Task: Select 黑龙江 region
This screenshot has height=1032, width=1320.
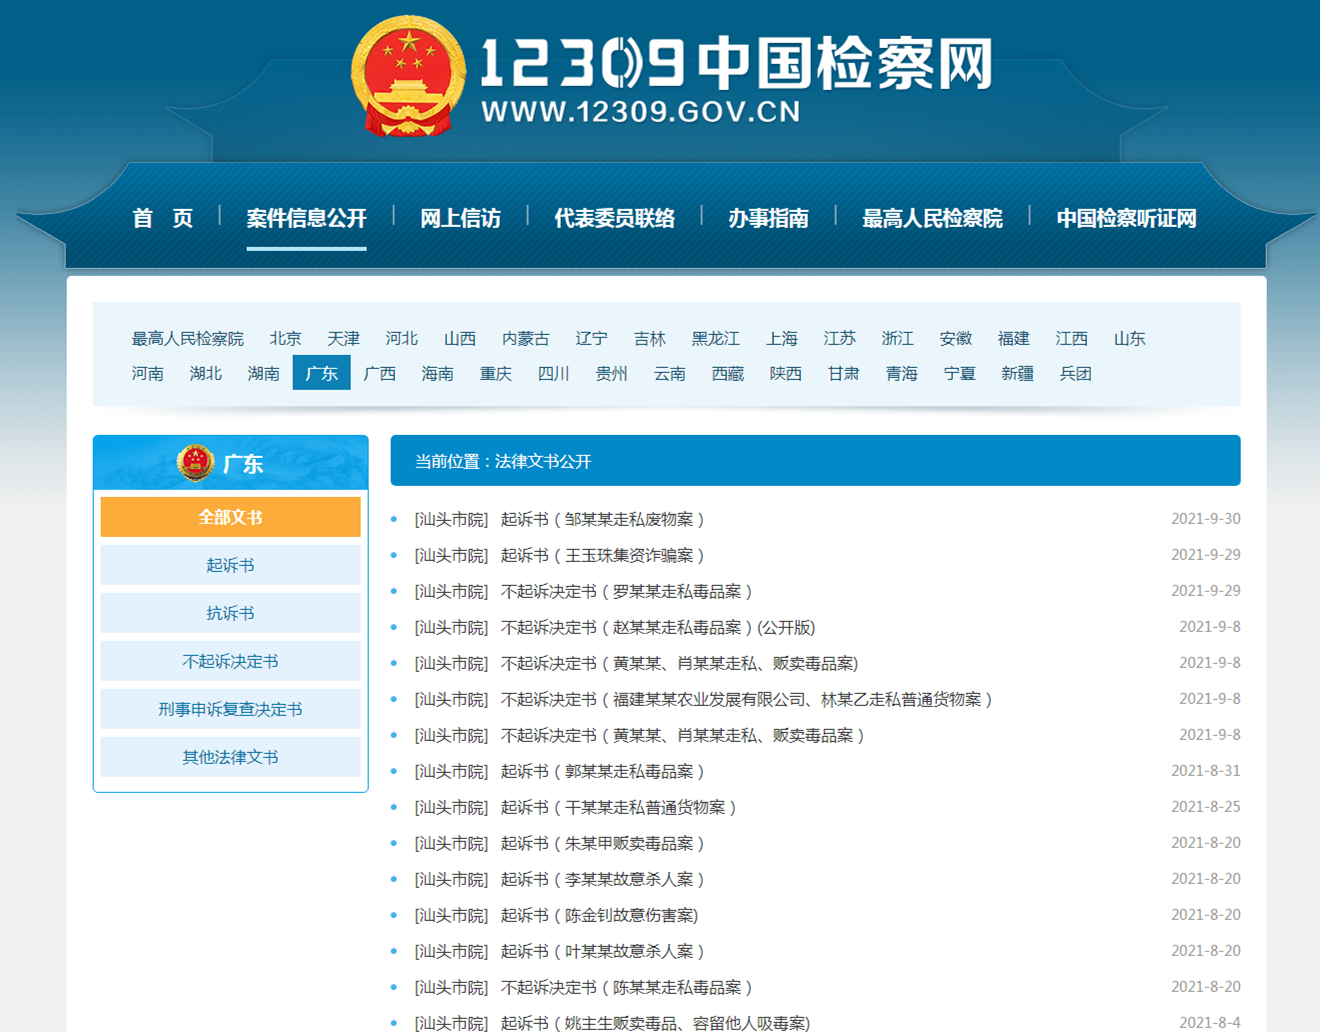Action: point(716,339)
